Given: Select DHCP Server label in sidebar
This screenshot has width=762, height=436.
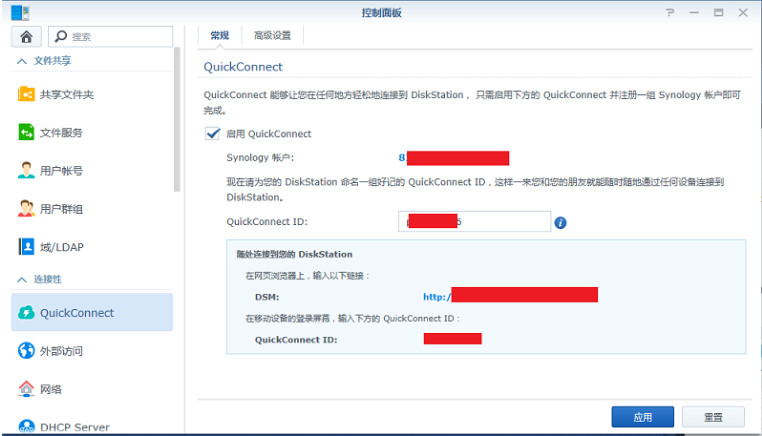Looking at the screenshot, I should (75, 427).
